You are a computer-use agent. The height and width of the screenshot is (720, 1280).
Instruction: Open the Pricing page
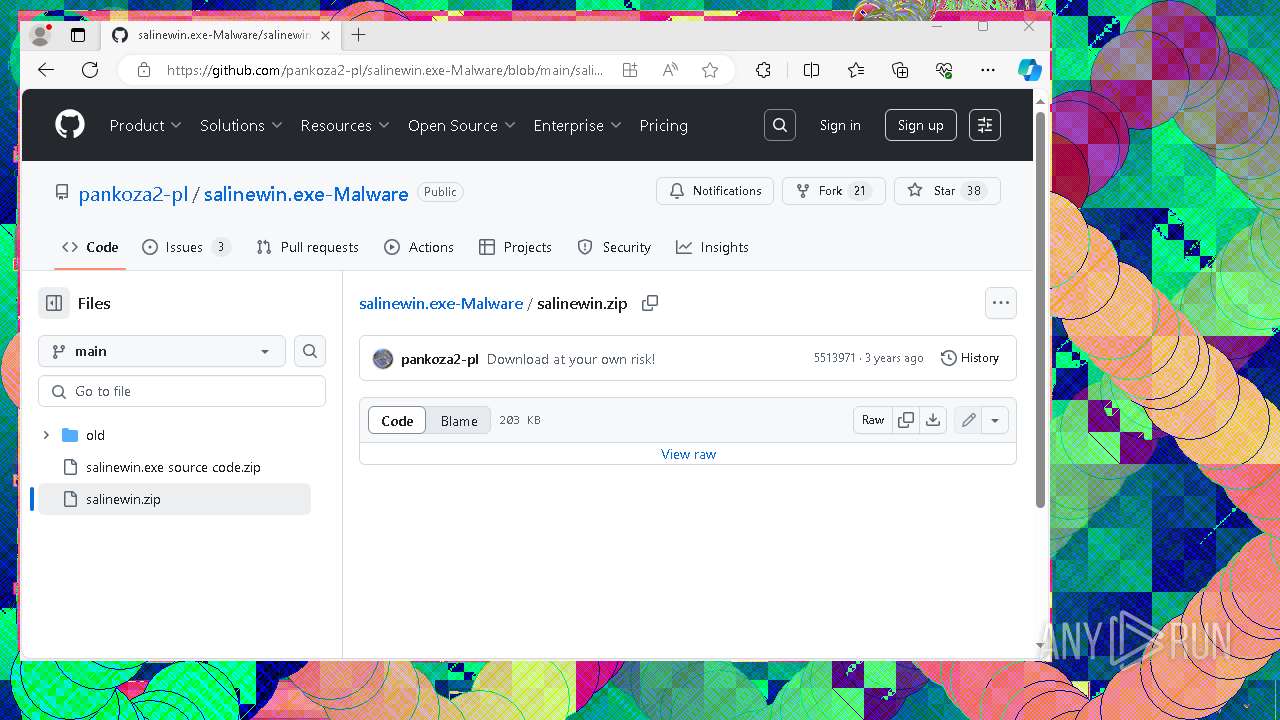pyautogui.click(x=664, y=125)
